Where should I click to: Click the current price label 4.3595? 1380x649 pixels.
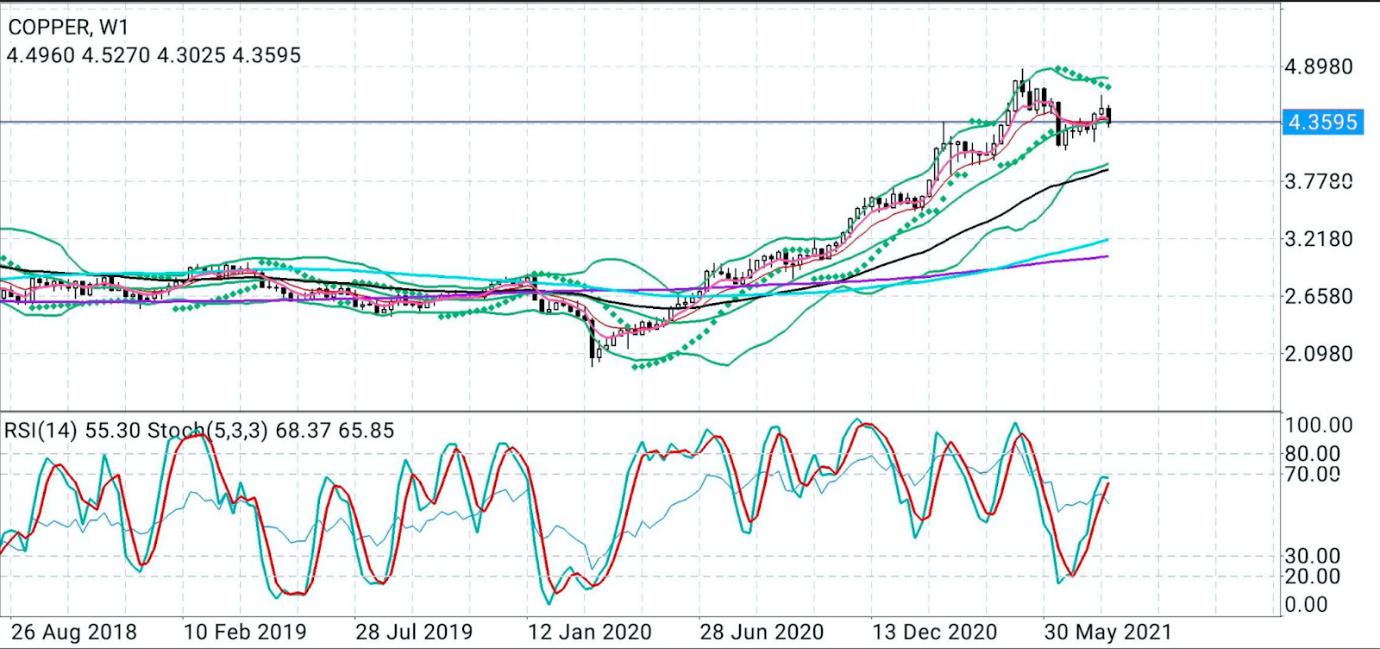1322,122
